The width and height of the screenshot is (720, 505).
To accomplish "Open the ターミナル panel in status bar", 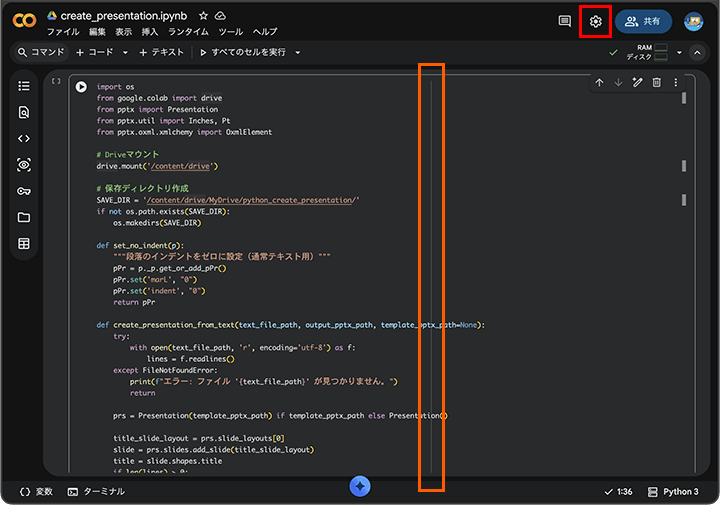I will (96, 492).
